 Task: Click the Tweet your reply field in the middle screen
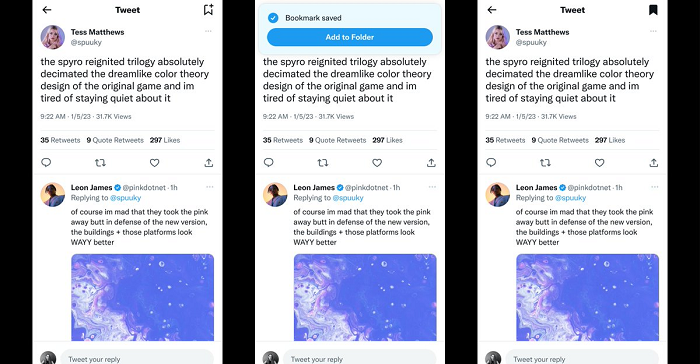(359, 359)
